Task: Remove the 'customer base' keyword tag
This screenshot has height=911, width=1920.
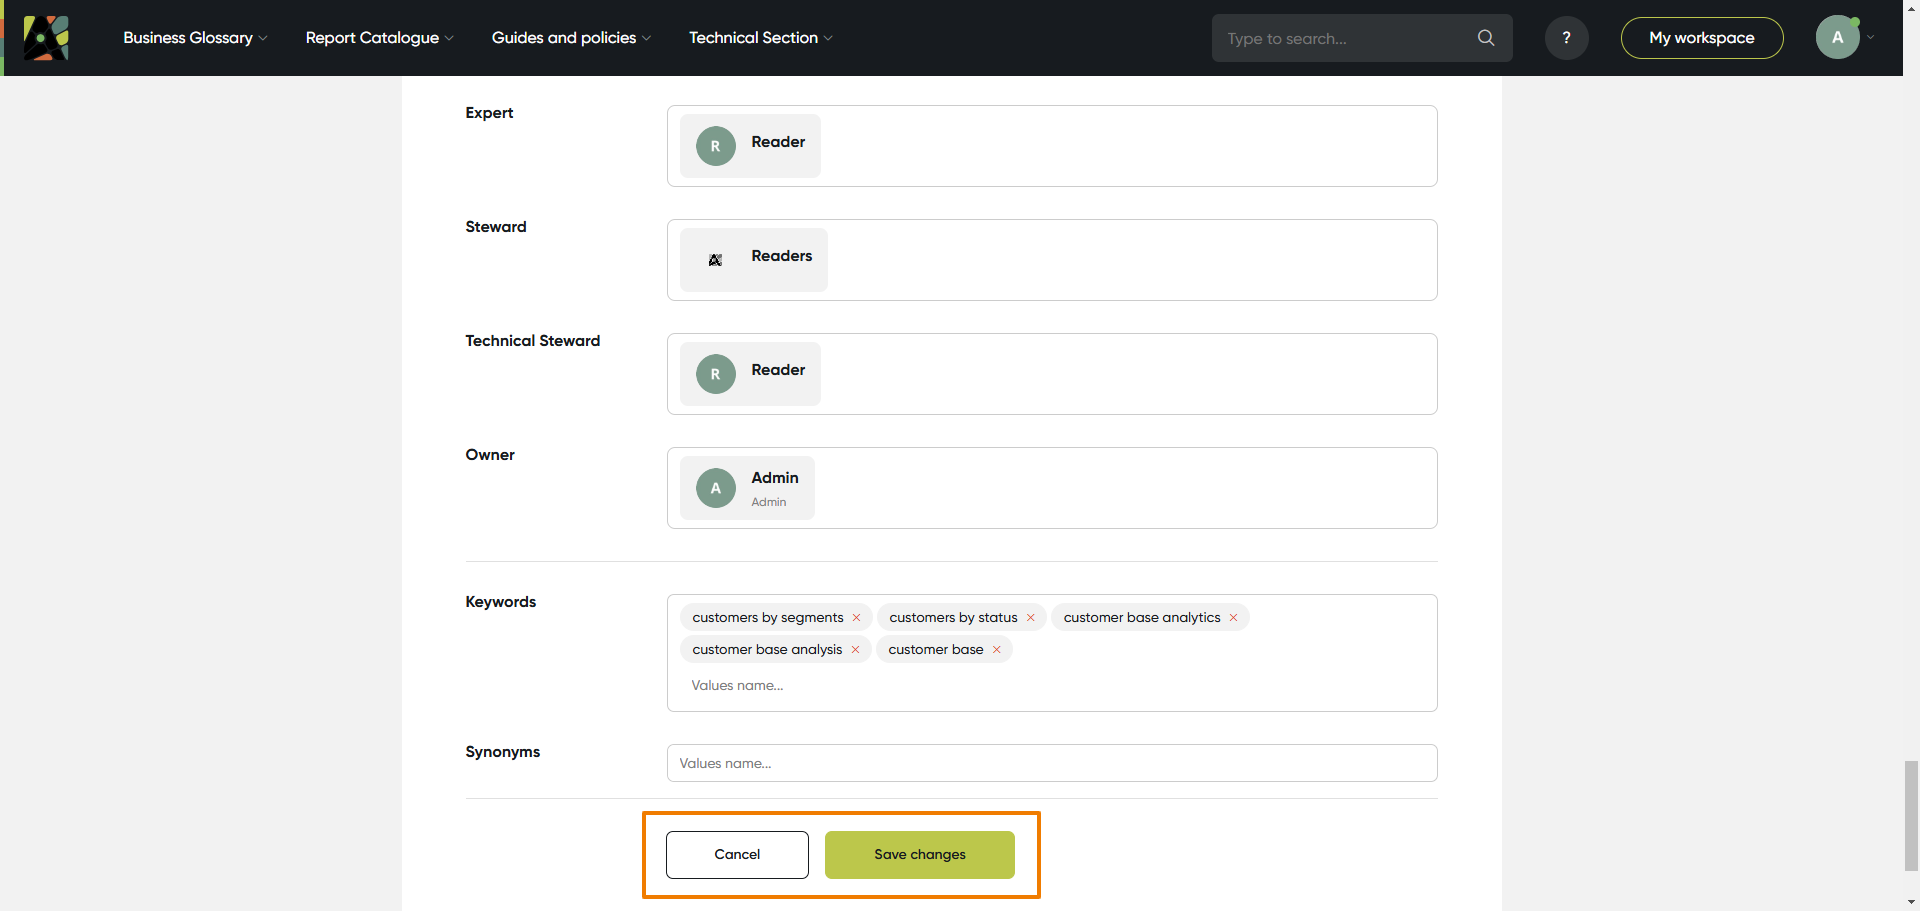Action: pos(997,650)
